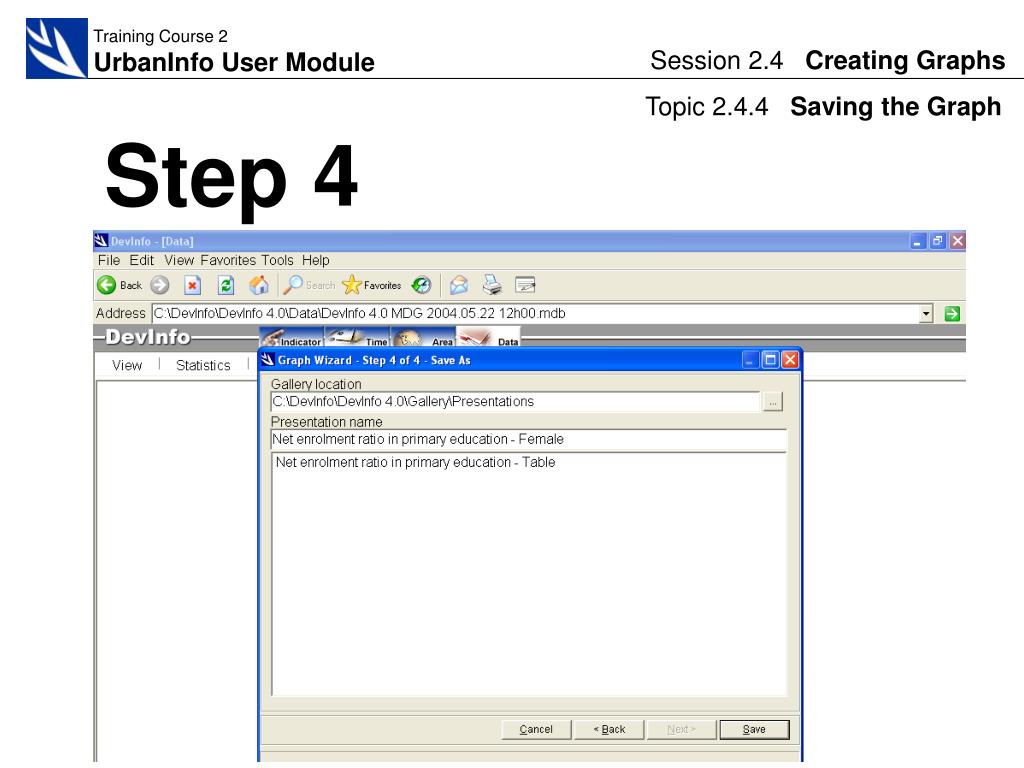
Task: Minimize the main DevInfo window
Action: (918, 242)
